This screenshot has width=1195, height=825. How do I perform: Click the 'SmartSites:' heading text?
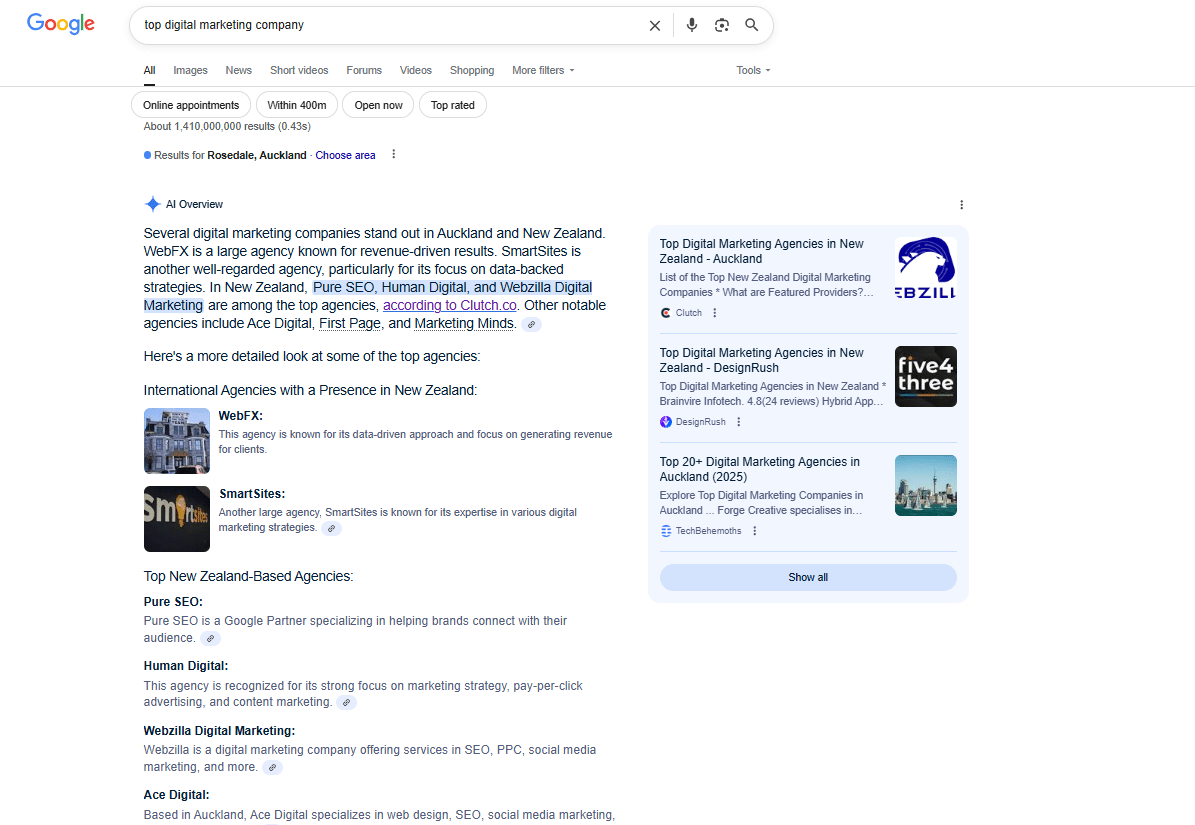tap(252, 494)
